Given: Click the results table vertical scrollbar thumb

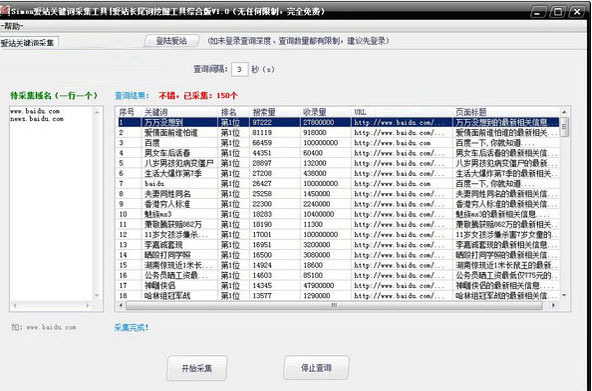Looking at the screenshot, I should (564, 127).
